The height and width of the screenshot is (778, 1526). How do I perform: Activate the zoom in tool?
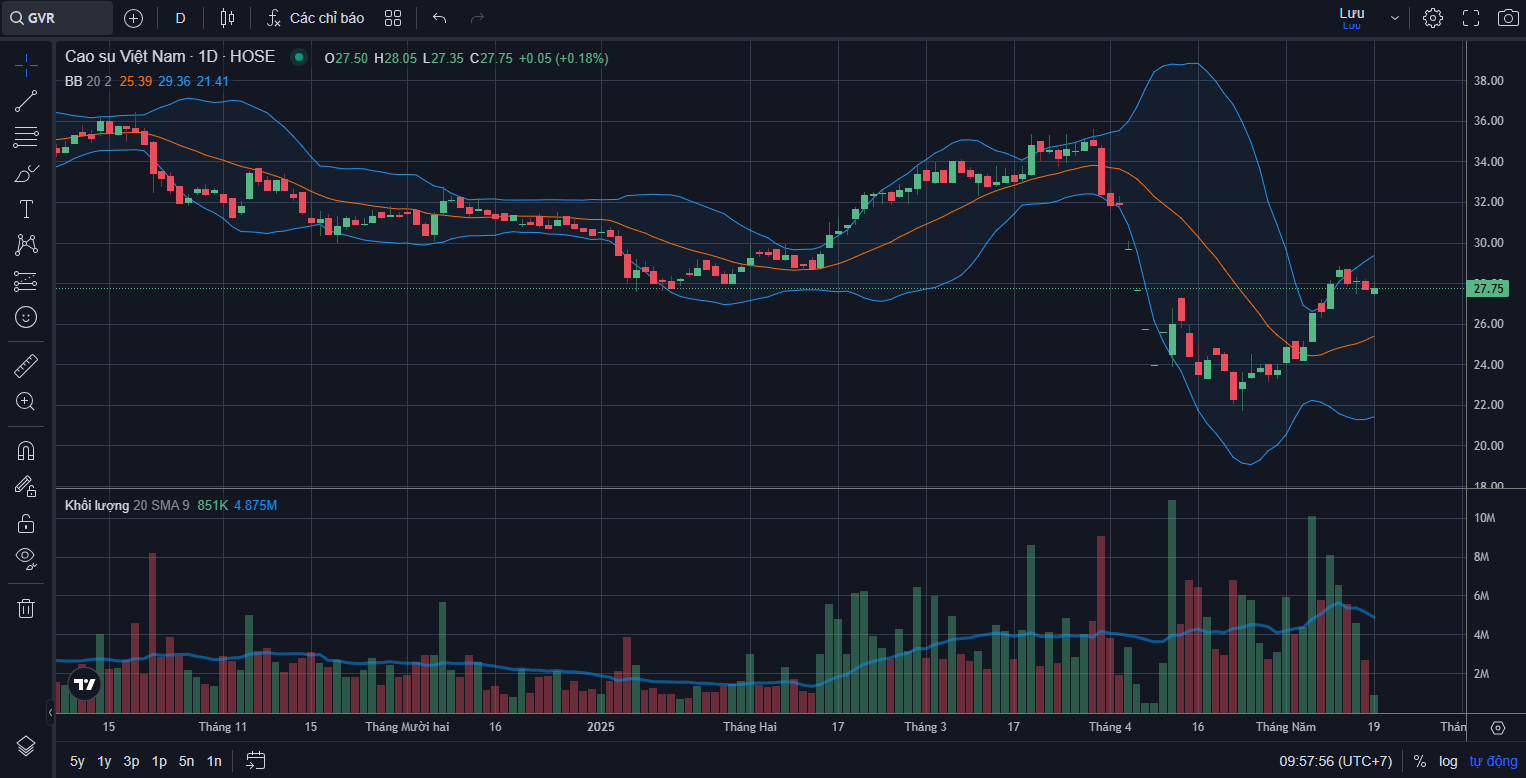click(26, 402)
